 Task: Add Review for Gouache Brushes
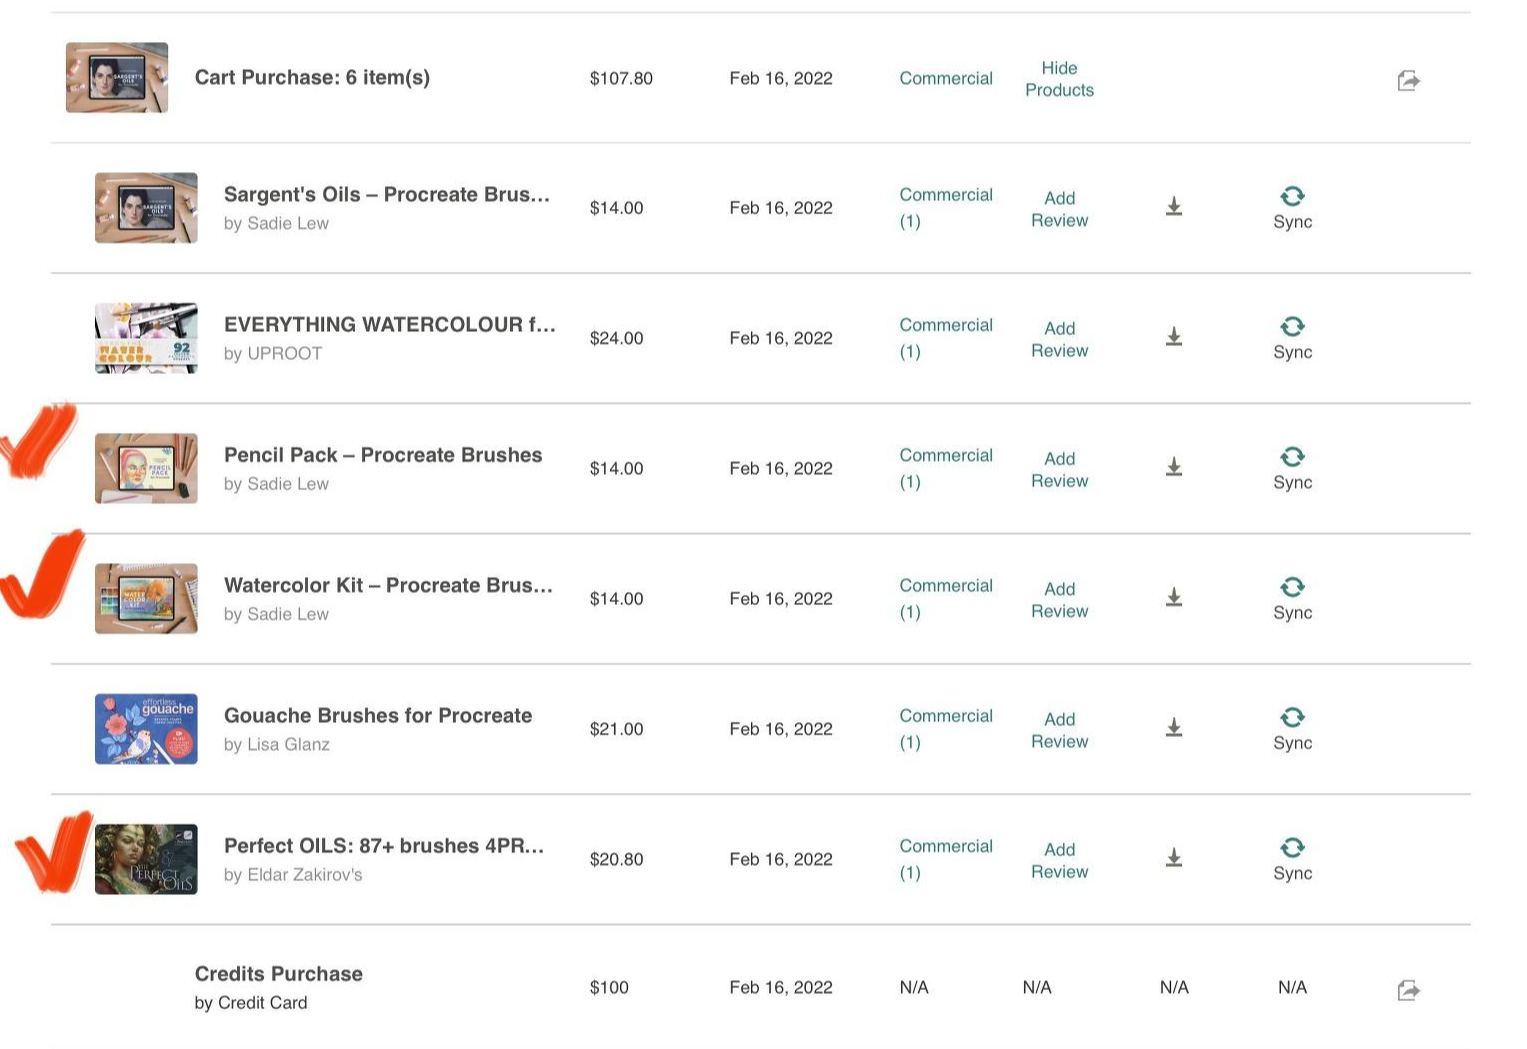coord(1059,730)
